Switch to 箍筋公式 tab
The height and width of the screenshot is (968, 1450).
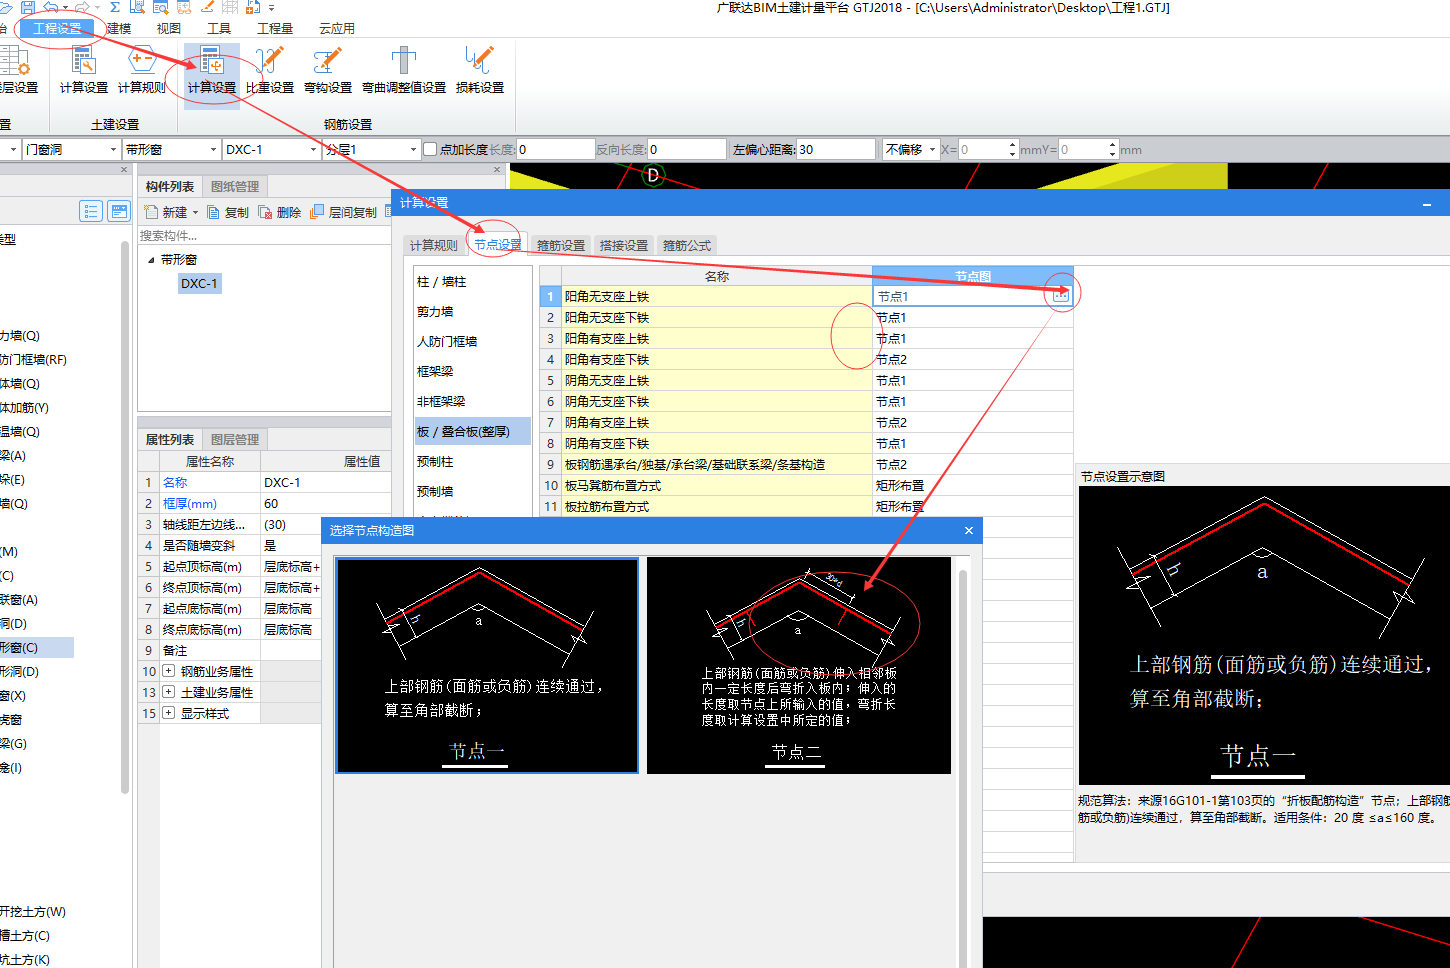point(687,245)
